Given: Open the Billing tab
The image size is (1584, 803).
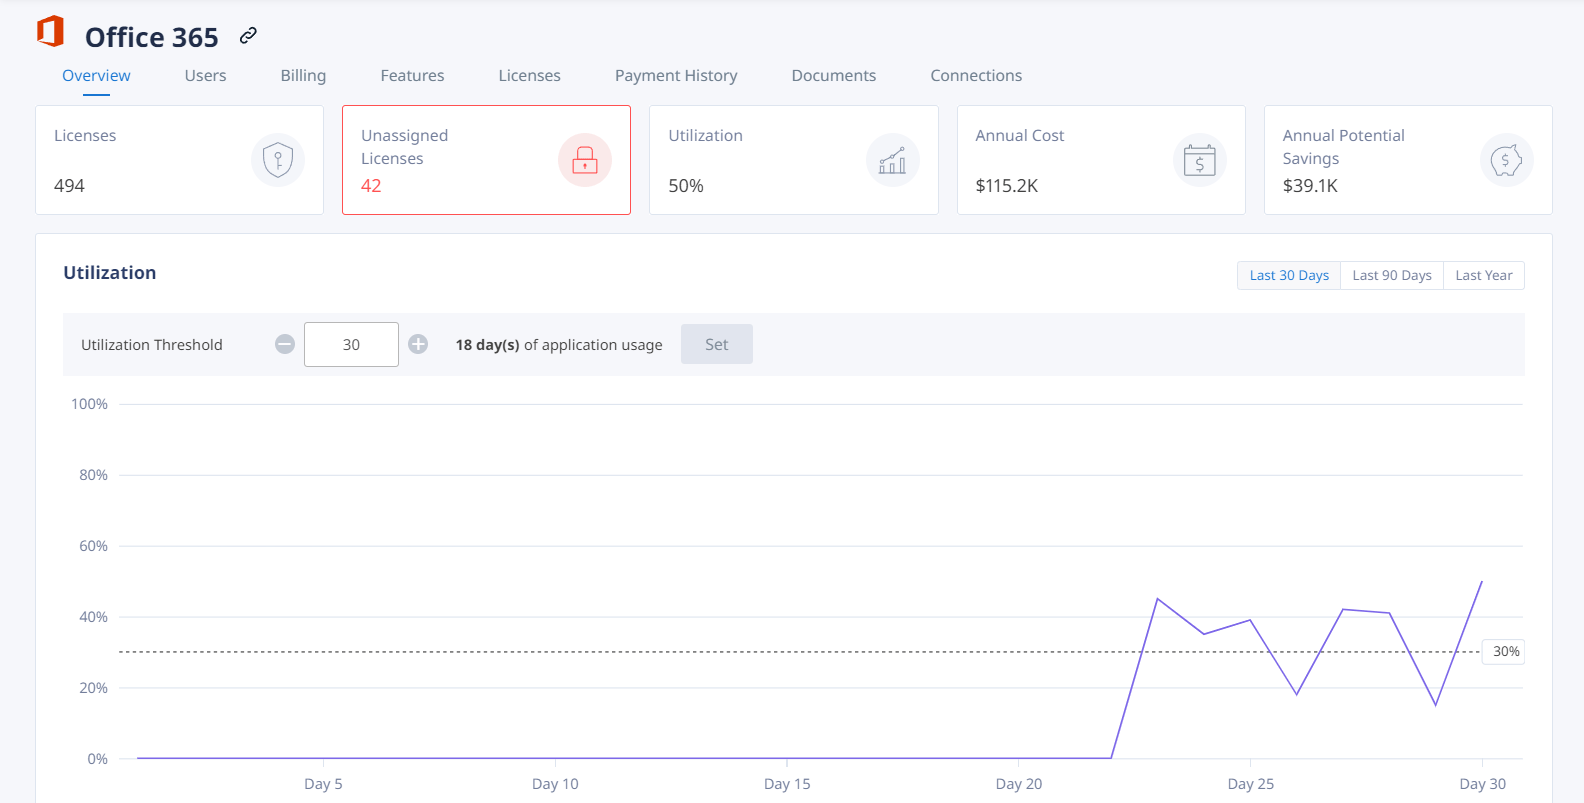Looking at the screenshot, I should tap(303, 76).
